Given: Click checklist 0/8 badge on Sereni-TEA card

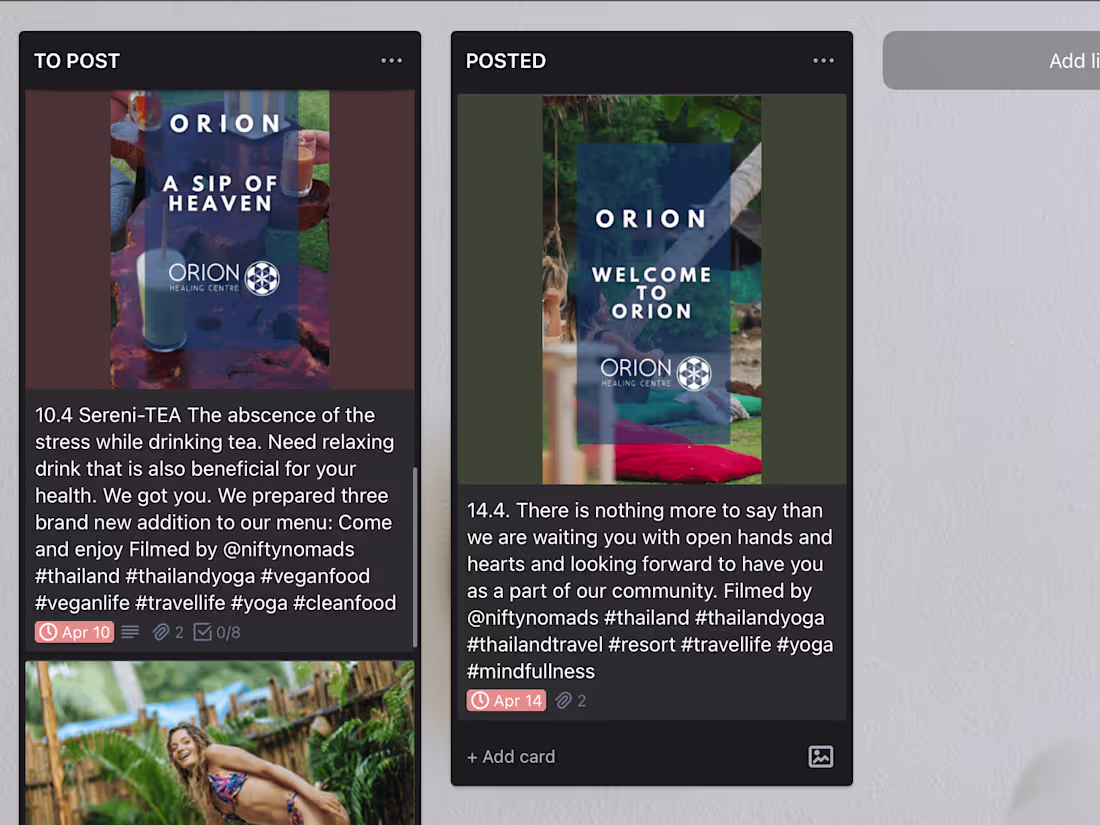Looking at the screenshot, I should (x=217, y=632).
